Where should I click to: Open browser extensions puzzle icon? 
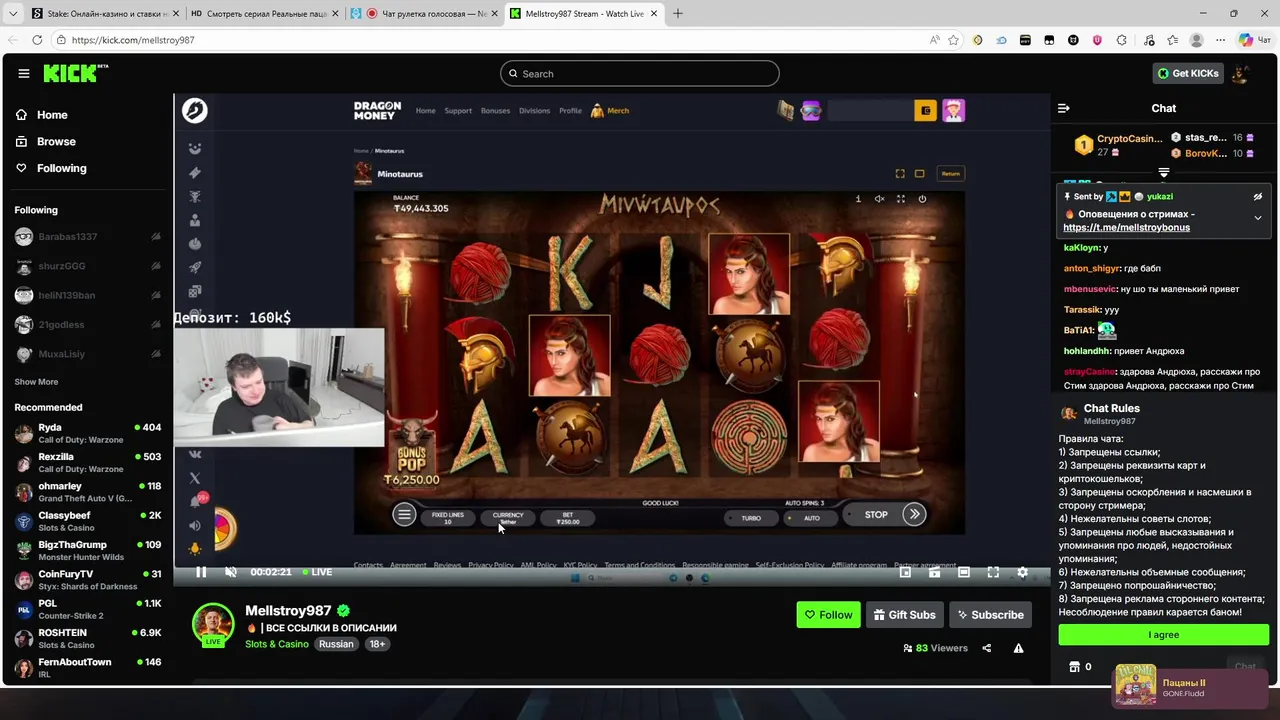(1121, 40)
